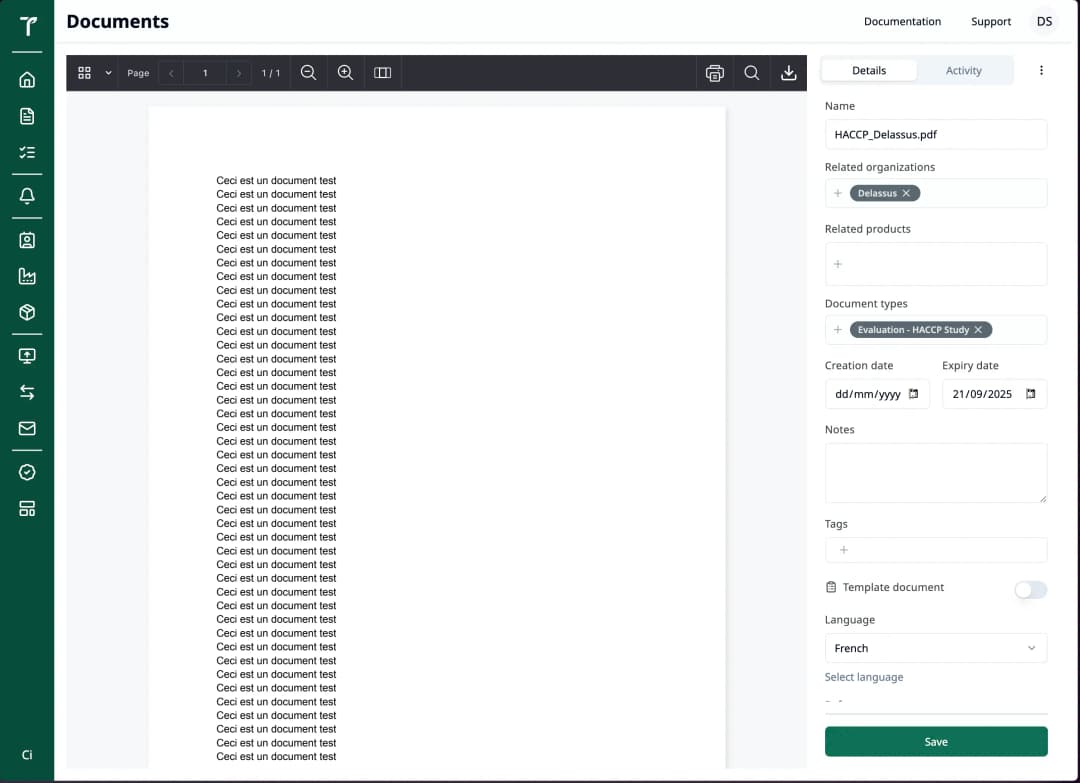This screenshot has height=783, width=1080.
Task: Switch to the Activity tab
Action: point(963,70)
